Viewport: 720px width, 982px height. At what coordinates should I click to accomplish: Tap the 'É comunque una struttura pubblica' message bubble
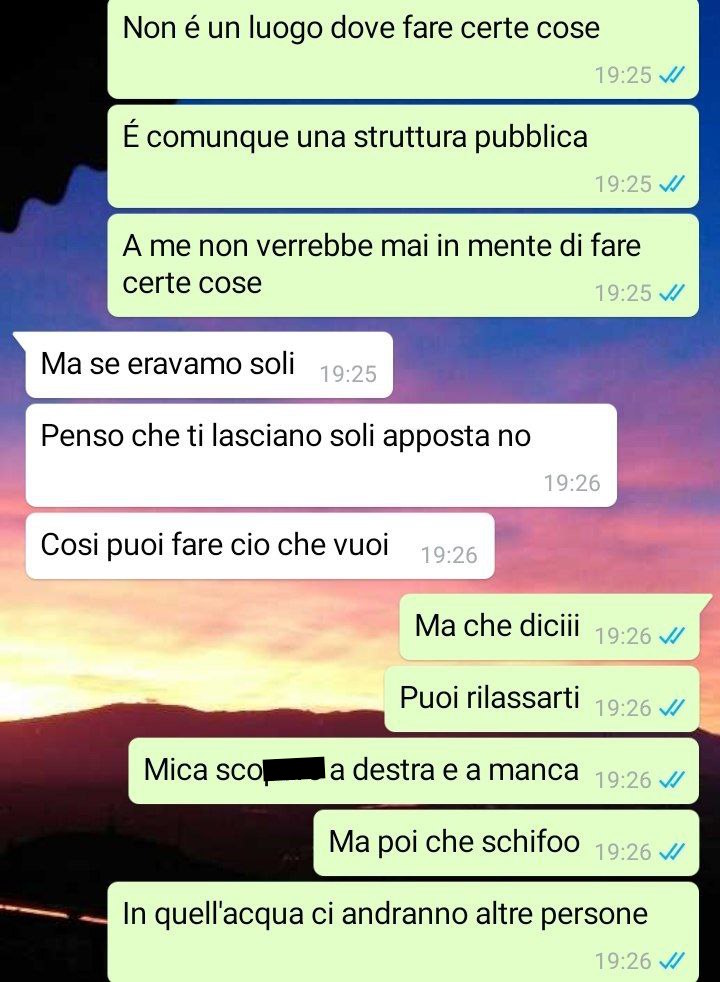pos(403,157)
